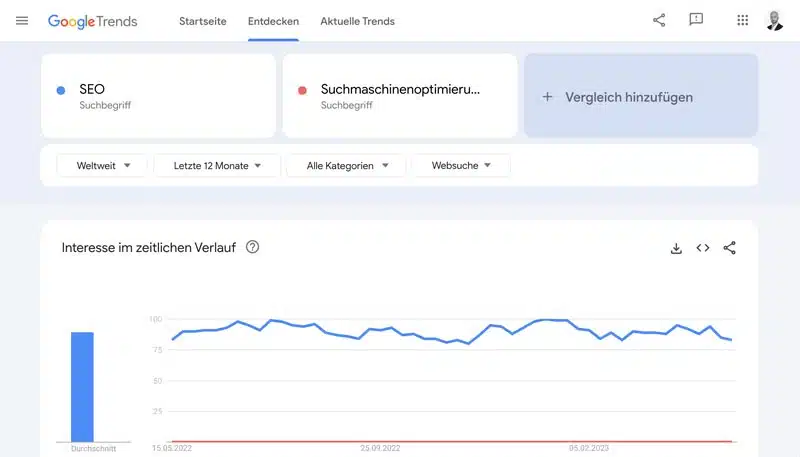Open the user account avatar
The height and width of the screenshot is (457, 800).
click(x=774, y=21)
